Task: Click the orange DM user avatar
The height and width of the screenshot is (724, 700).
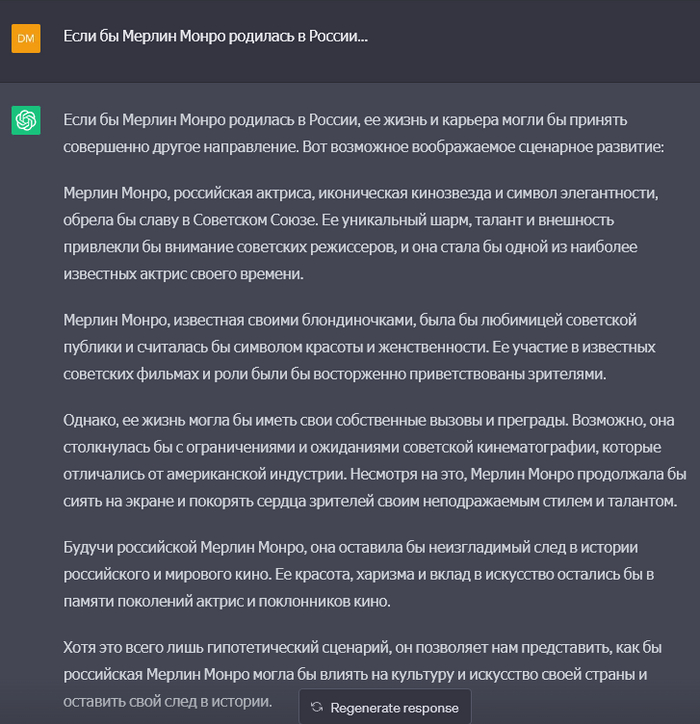Action: [26, 38]
